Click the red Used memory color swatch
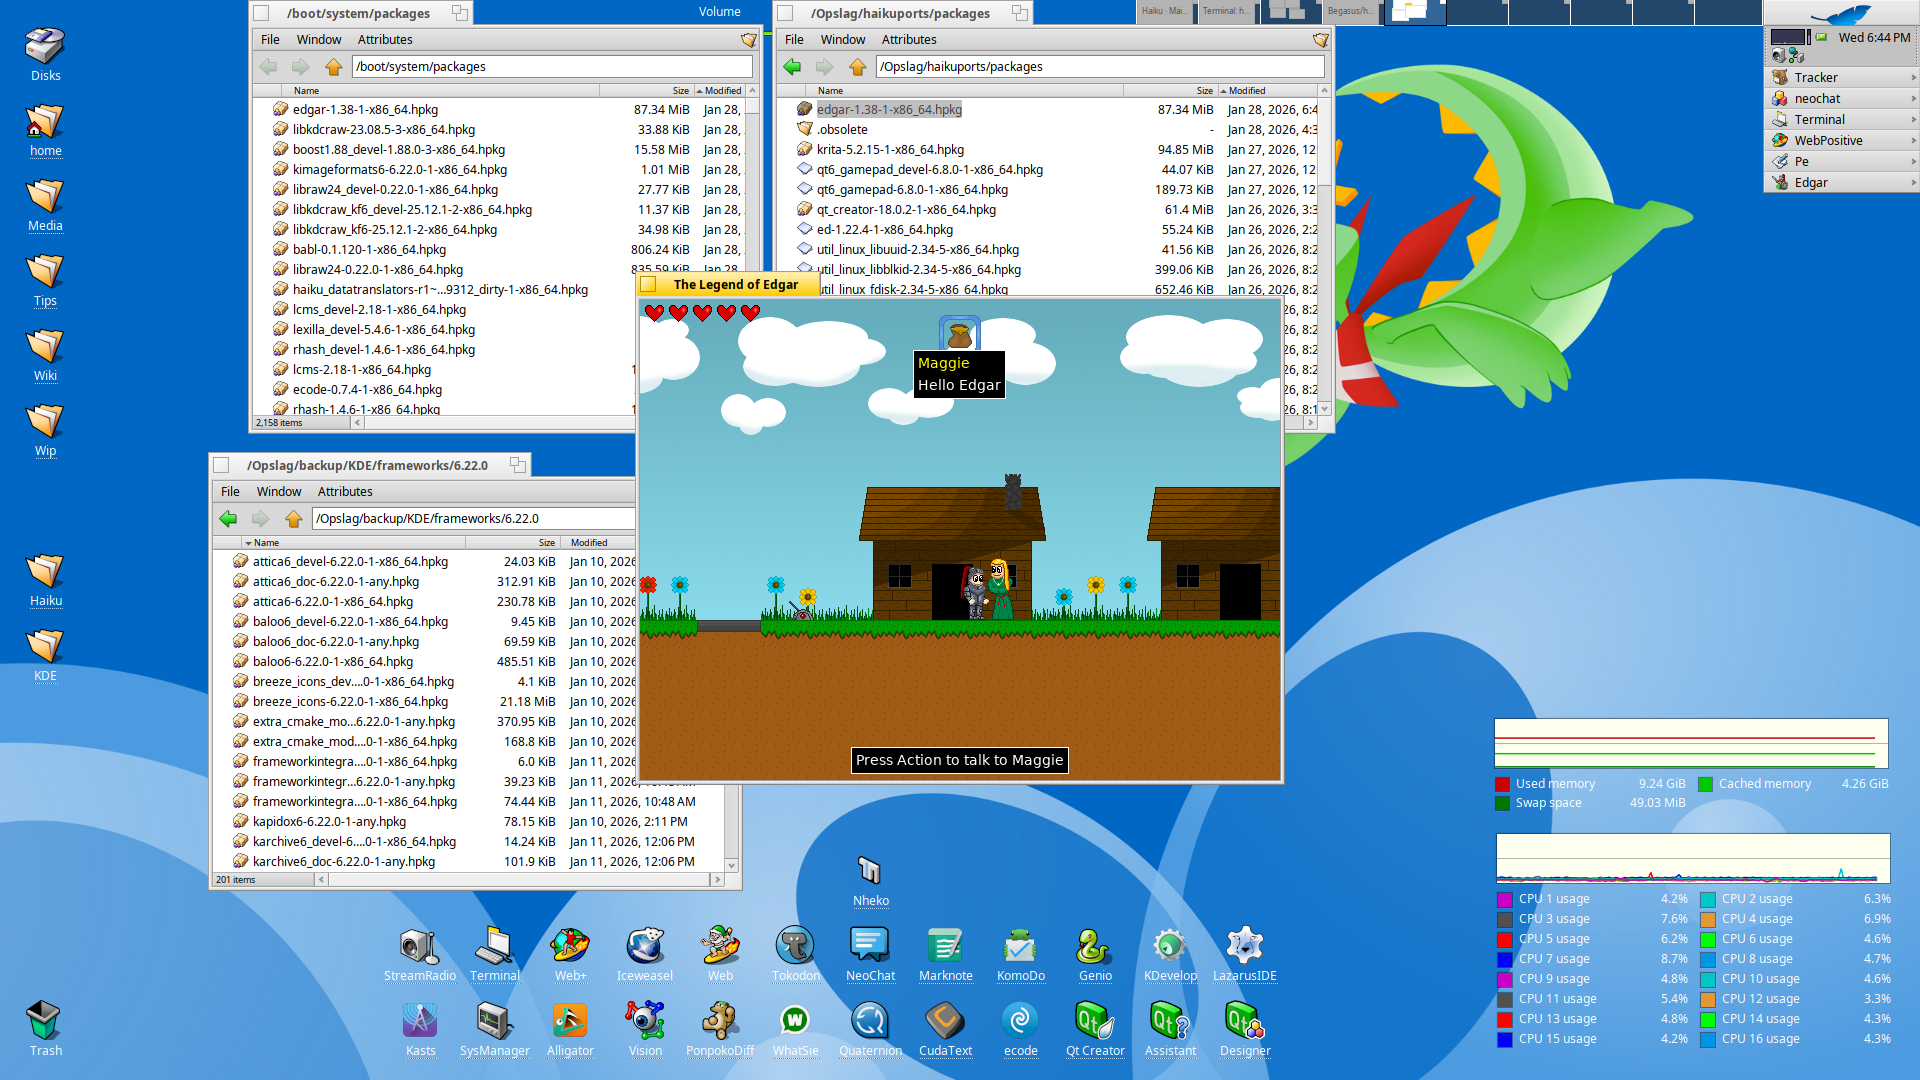Image resolution: width=1920 pixels, height=1080 pixels. [1502, 784]
